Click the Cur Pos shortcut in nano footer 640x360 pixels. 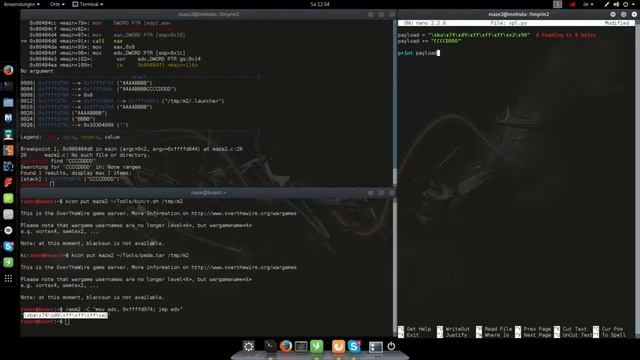(x=608, y=329)
